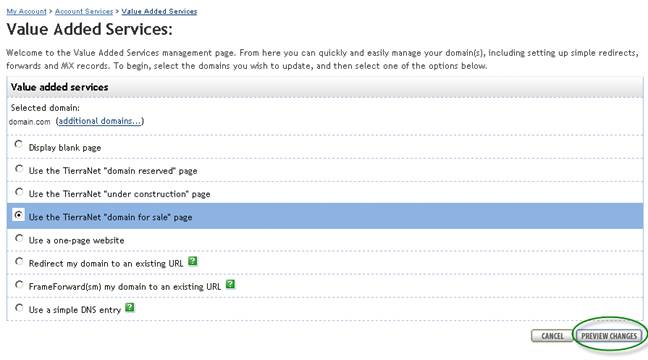
Task: Open help icon beside FrameForward option
Action: click(231, 284)
